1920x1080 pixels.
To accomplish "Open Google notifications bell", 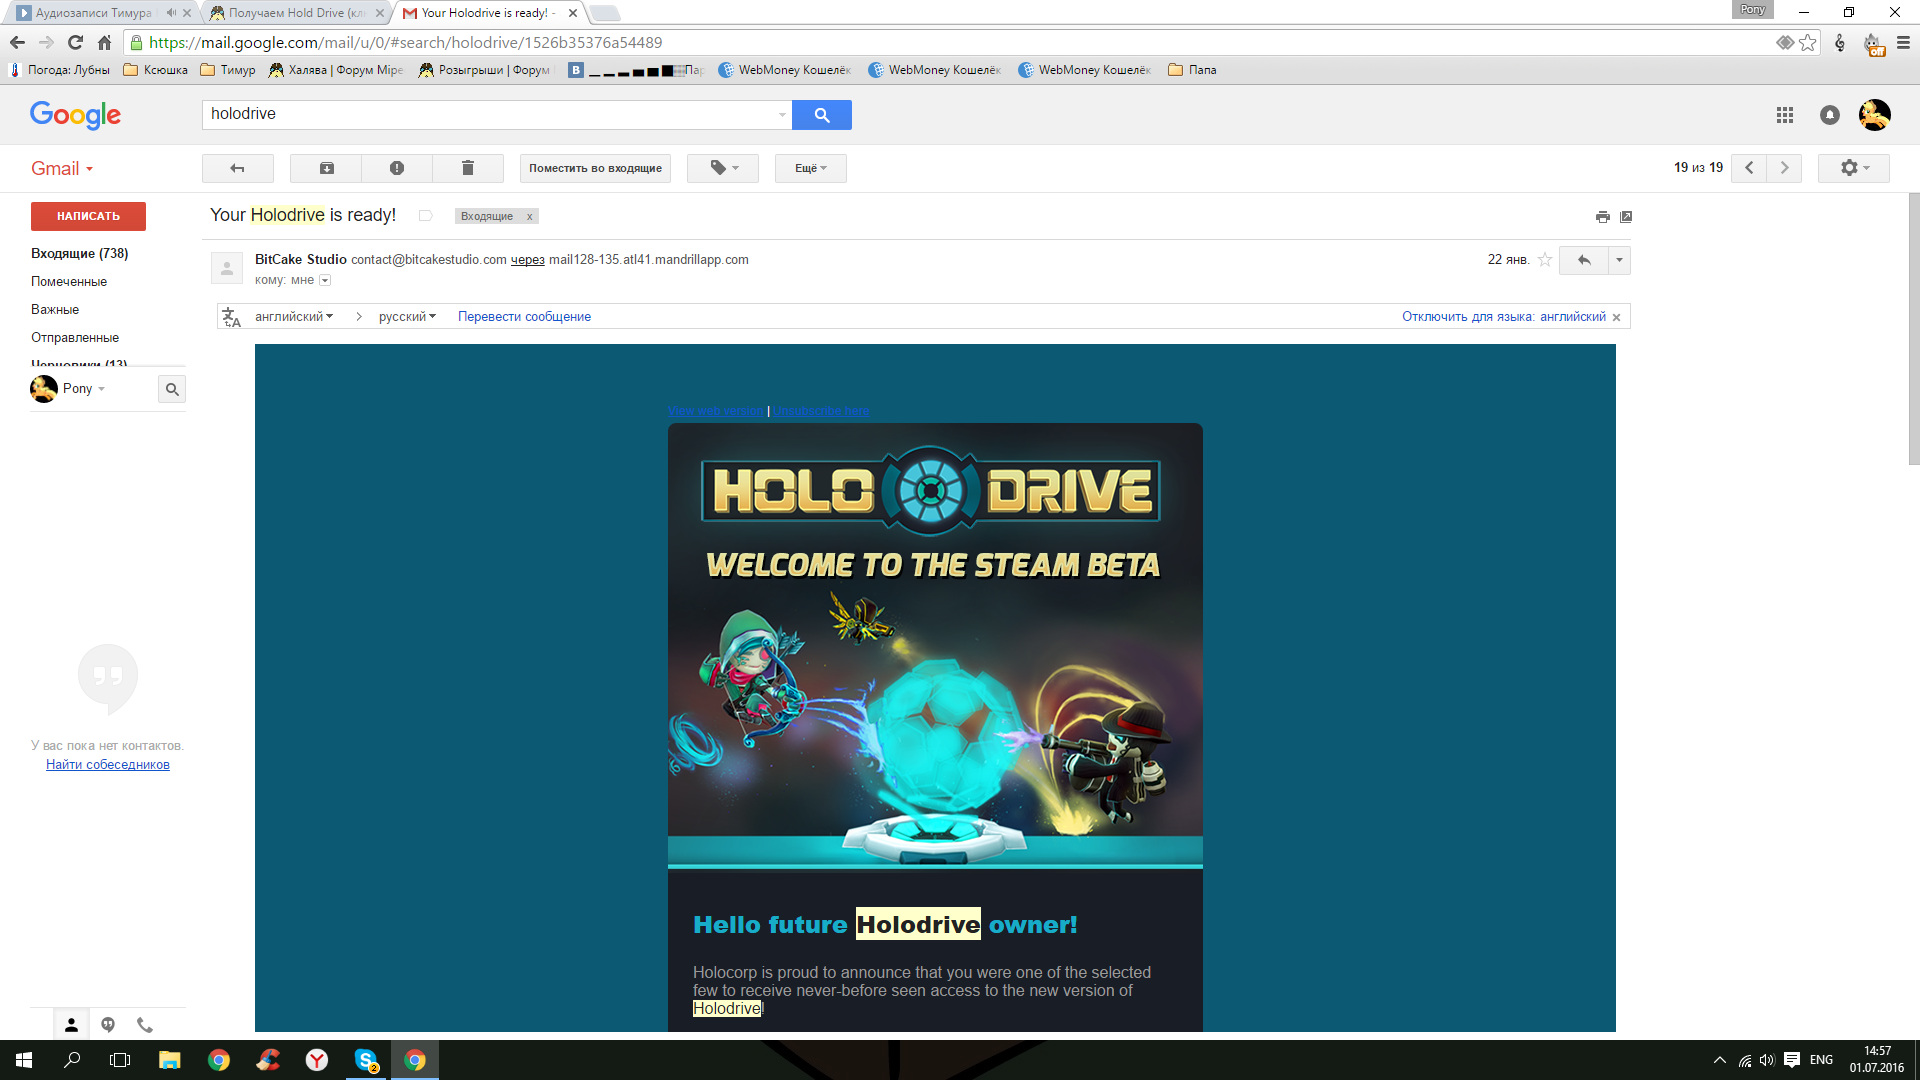I will [x=1830, y=115].
